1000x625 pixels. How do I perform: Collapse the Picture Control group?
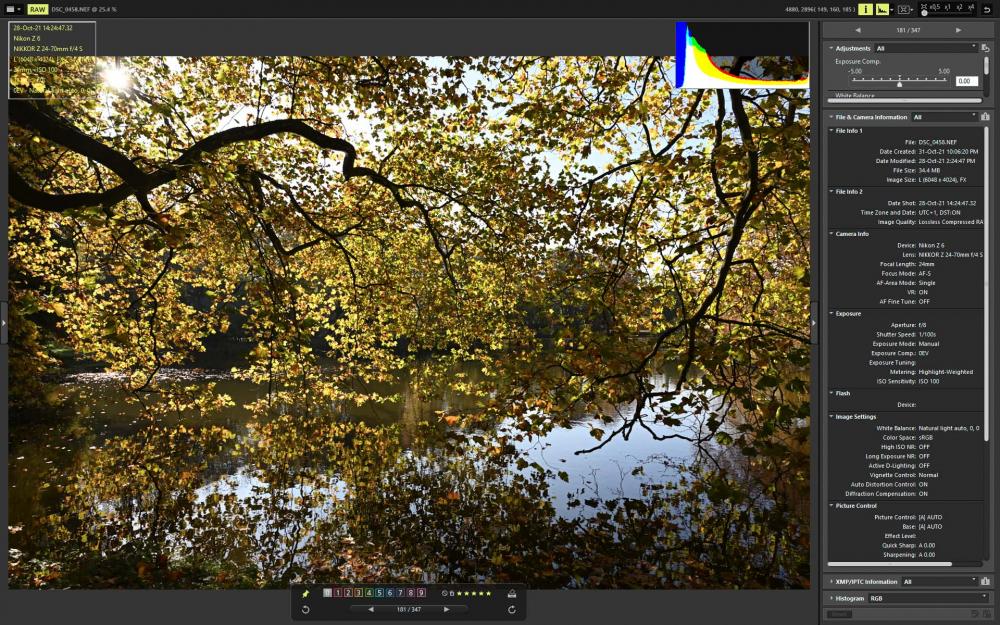[831, 505]
